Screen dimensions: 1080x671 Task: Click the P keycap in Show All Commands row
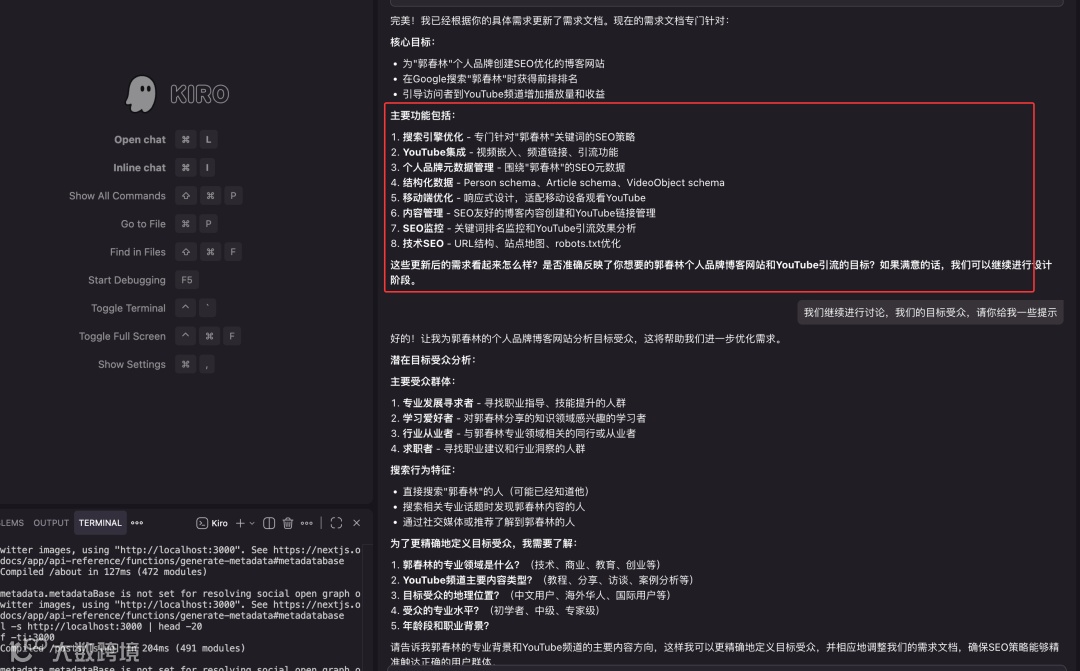233,196
